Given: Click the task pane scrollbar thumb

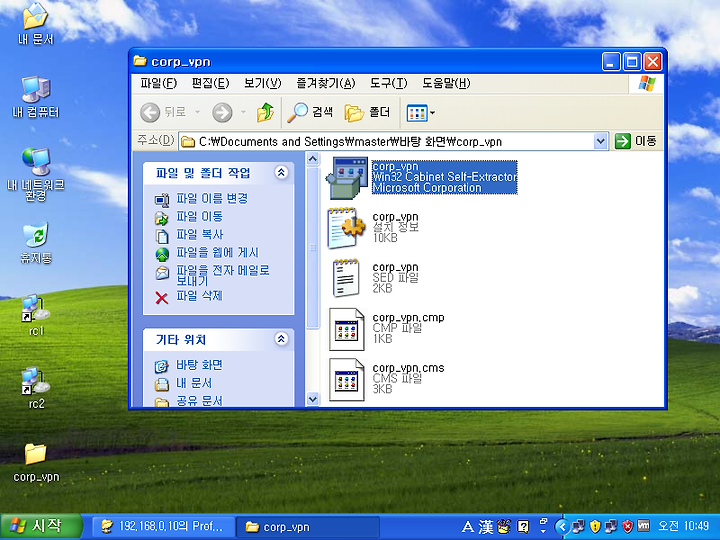Looking at the screenshot, I should pos(313,248).
